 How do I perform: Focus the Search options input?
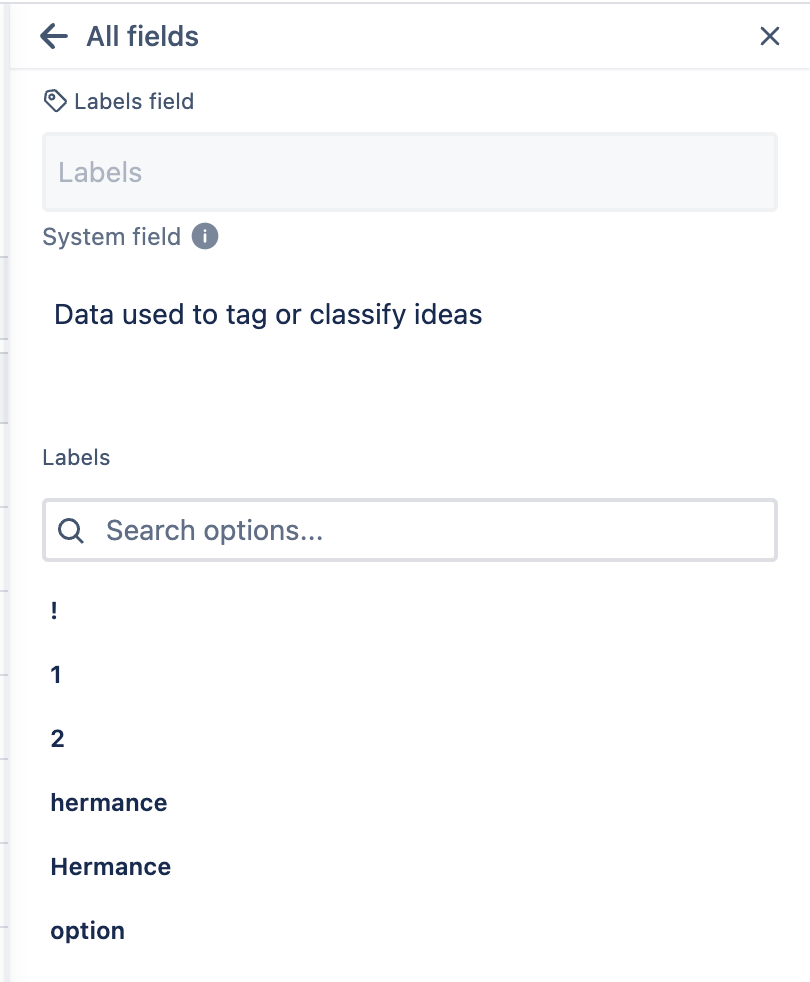pos(430,530)
